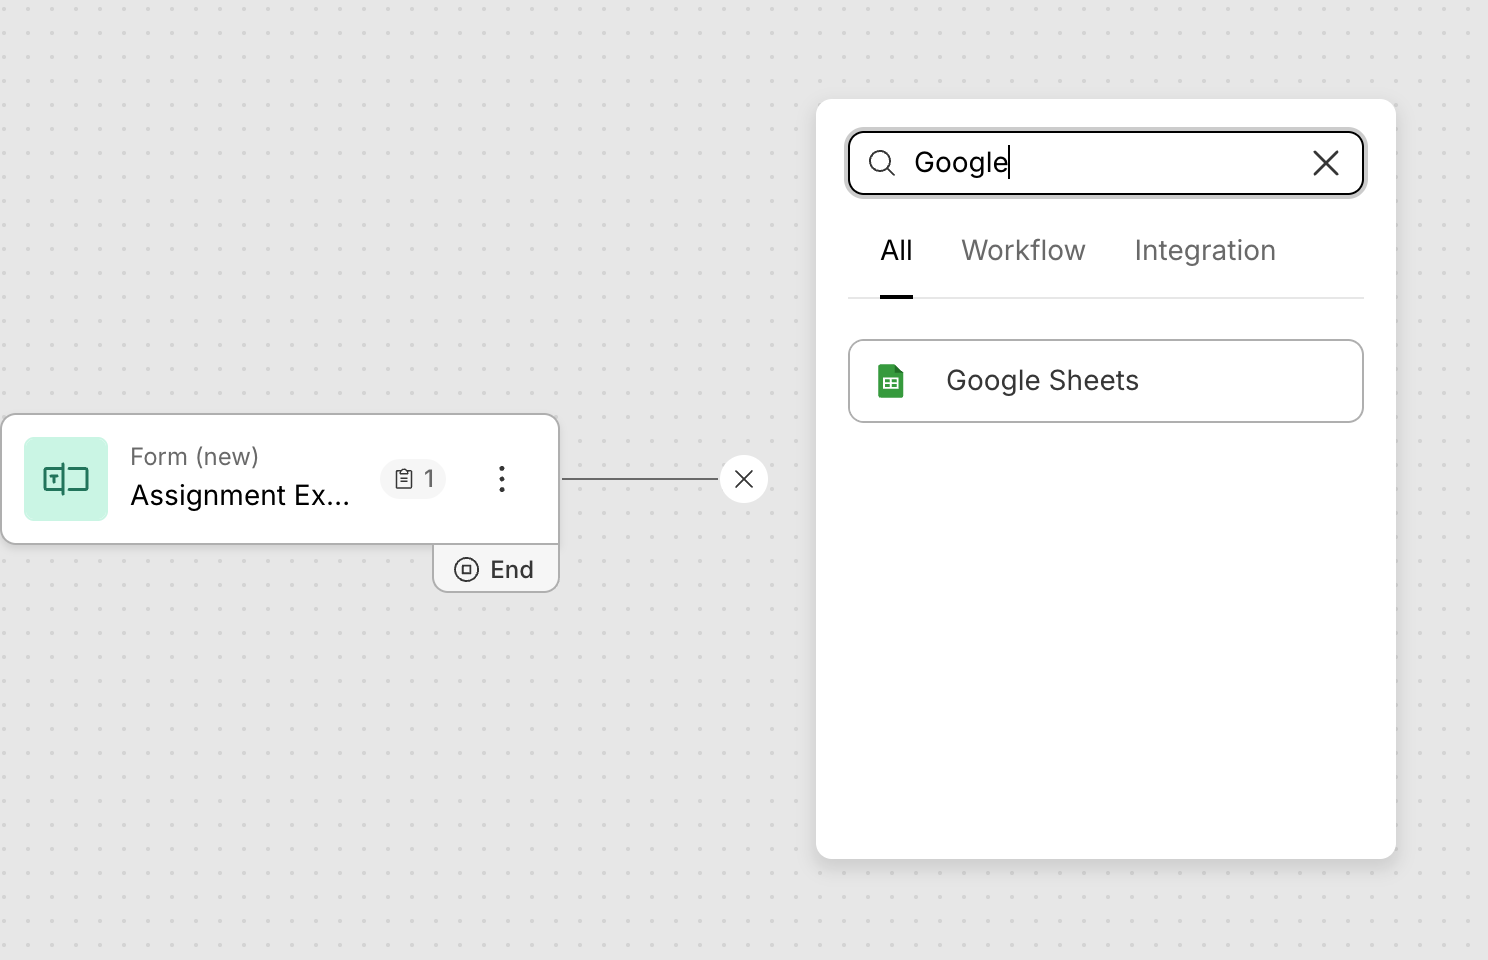Click the dotted canvas above Form node
The height and width of the screenshot is (960, 1488).
click(x=280, y=250)
